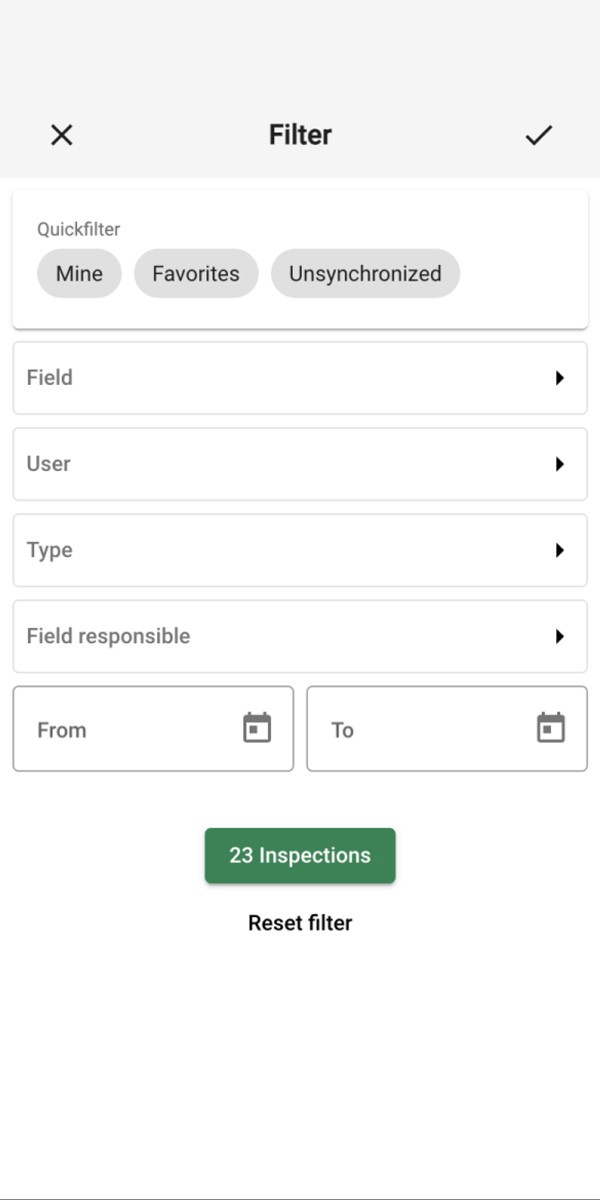Open the To date calendar picker
Viewport: 600px width, 1200px height.
pyautogui.click(x=551, y=728)
